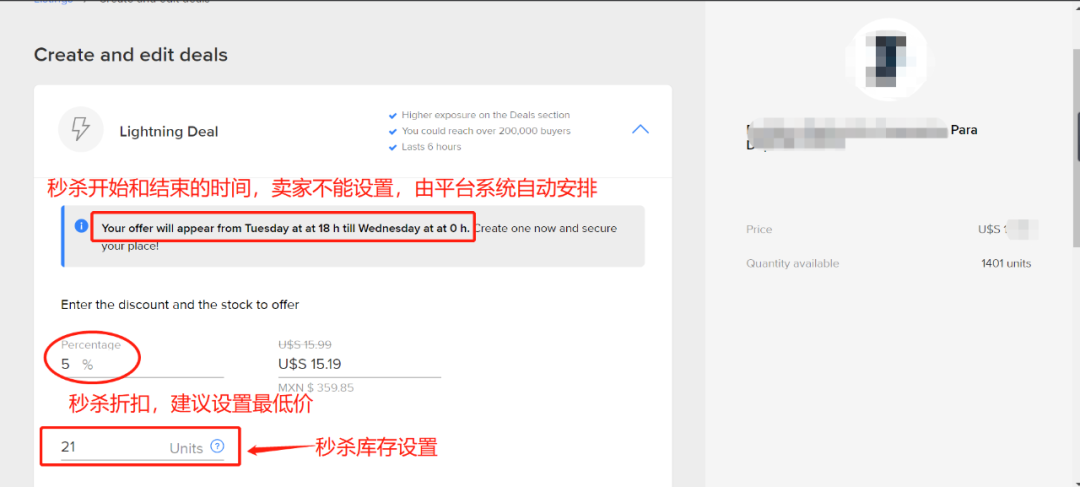Select the Lightning Deal heading
The height and width of the screenshot is (487, 1080).
[x=169, y=132]
